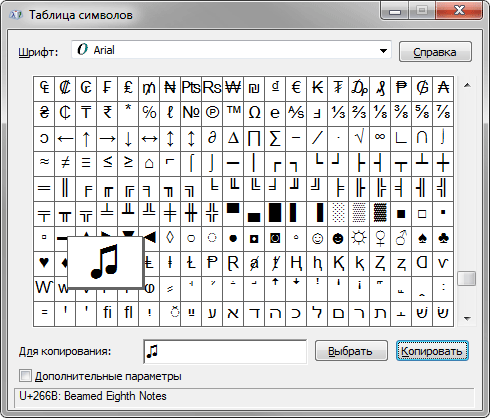Select the lozenge ◊ symbol
The height and width of the screenshot is (418, 490).
point(170,239)
